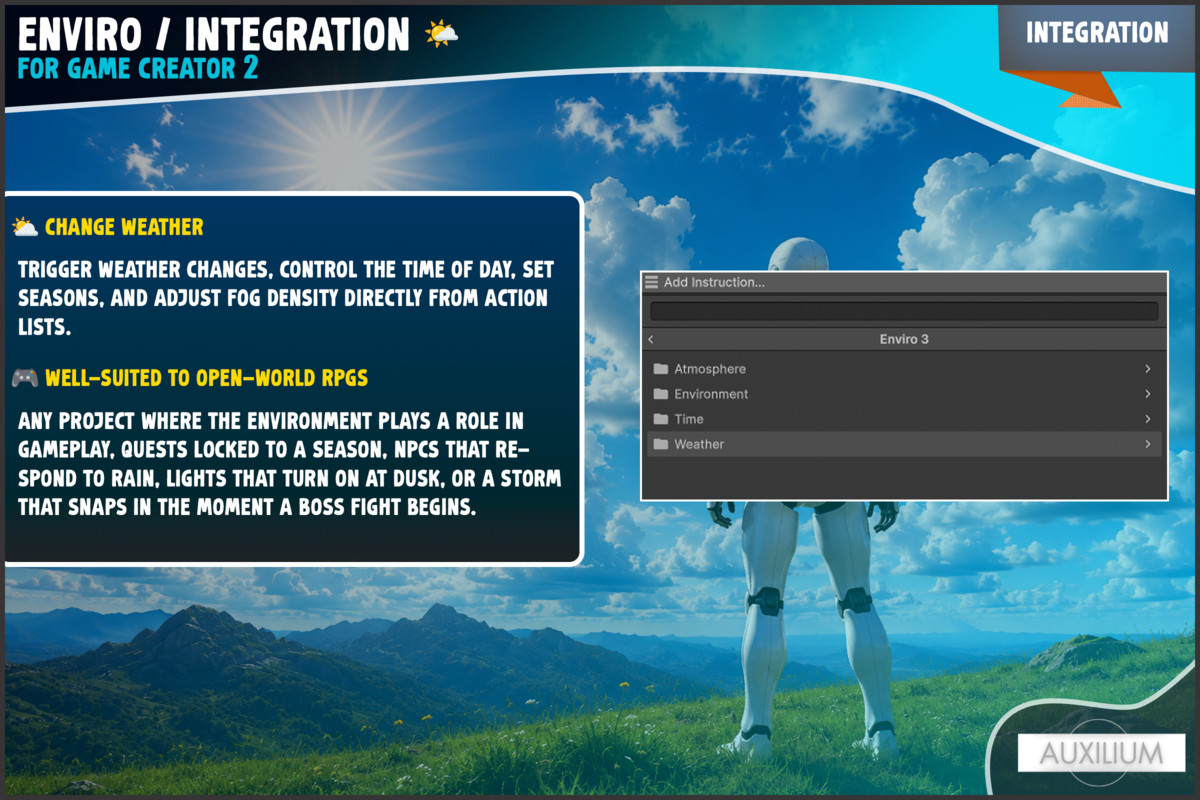
Task: Click the hamburger icon beside Add Instruction
Action: click(652, 282)
